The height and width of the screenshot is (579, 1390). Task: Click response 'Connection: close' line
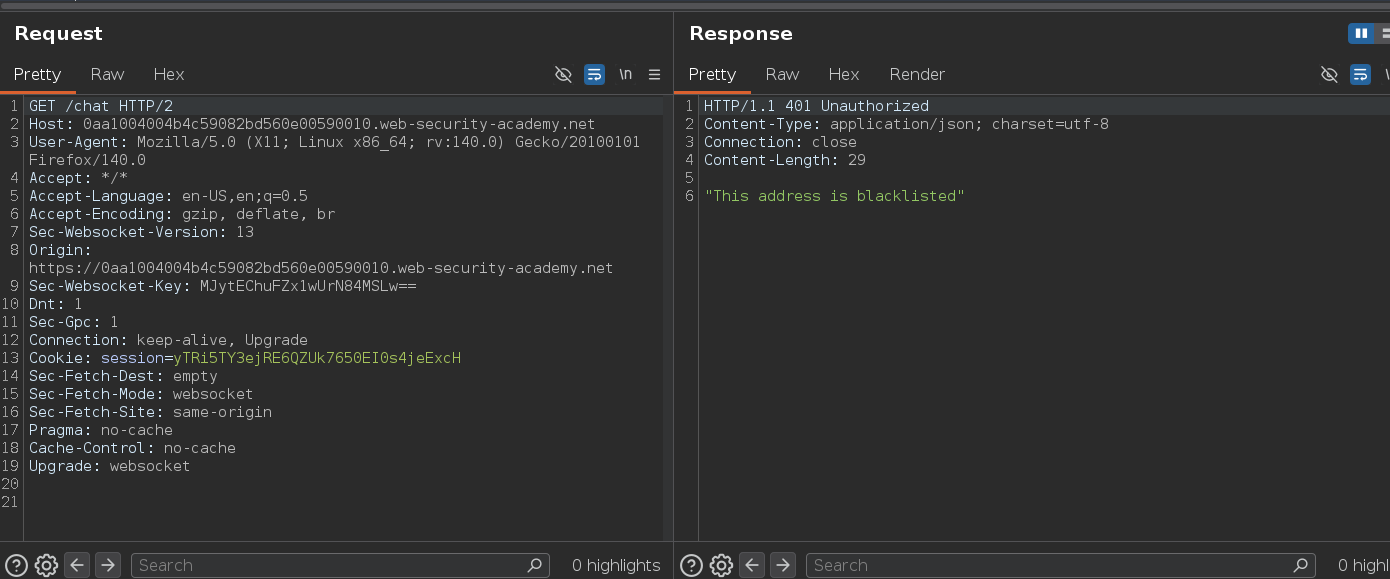pyautogui.click(x=780, y=142)
